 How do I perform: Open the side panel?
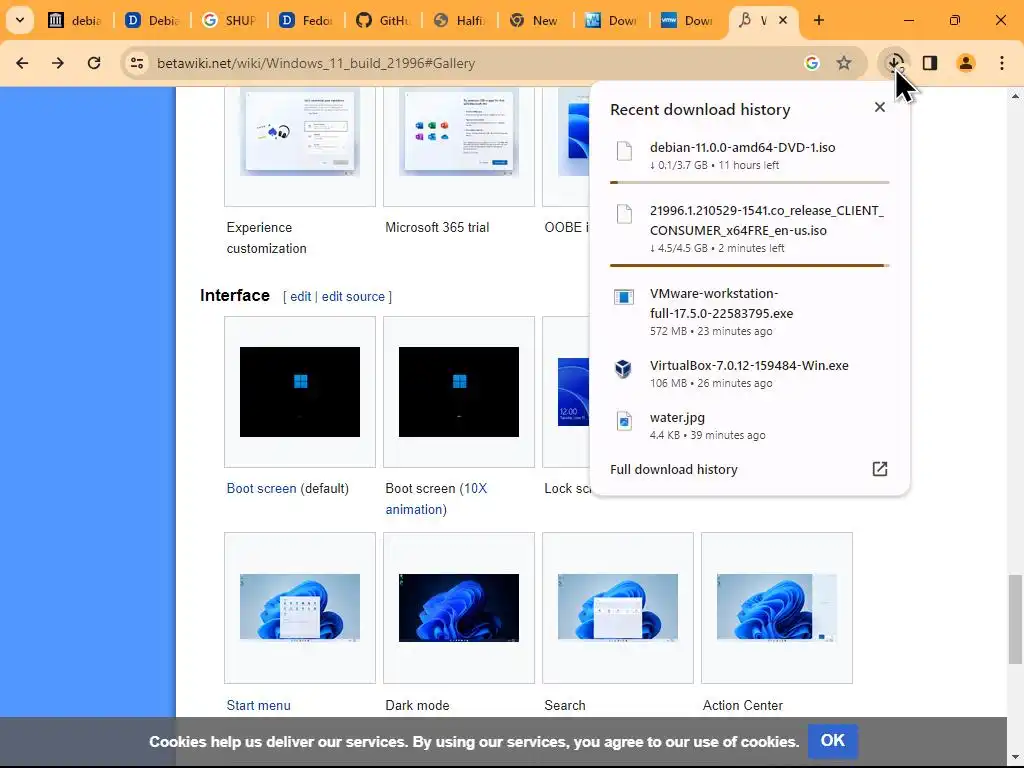tap(930, 63)
